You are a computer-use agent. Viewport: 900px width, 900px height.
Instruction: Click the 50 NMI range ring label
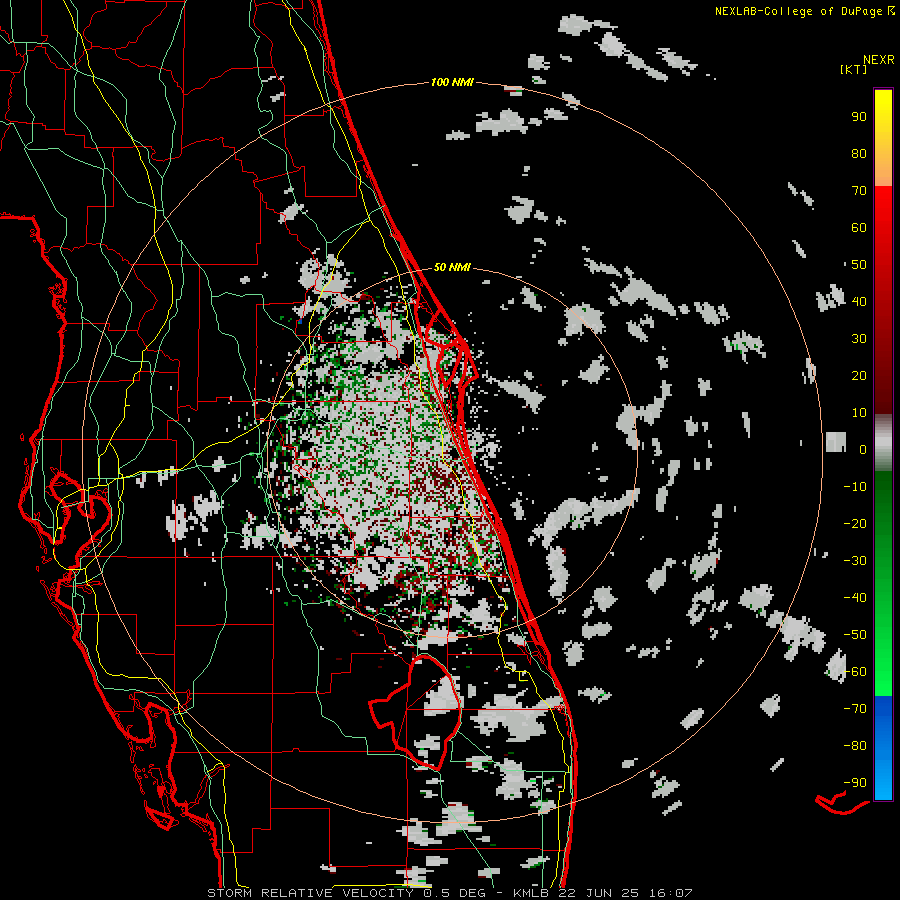point(452,267)
